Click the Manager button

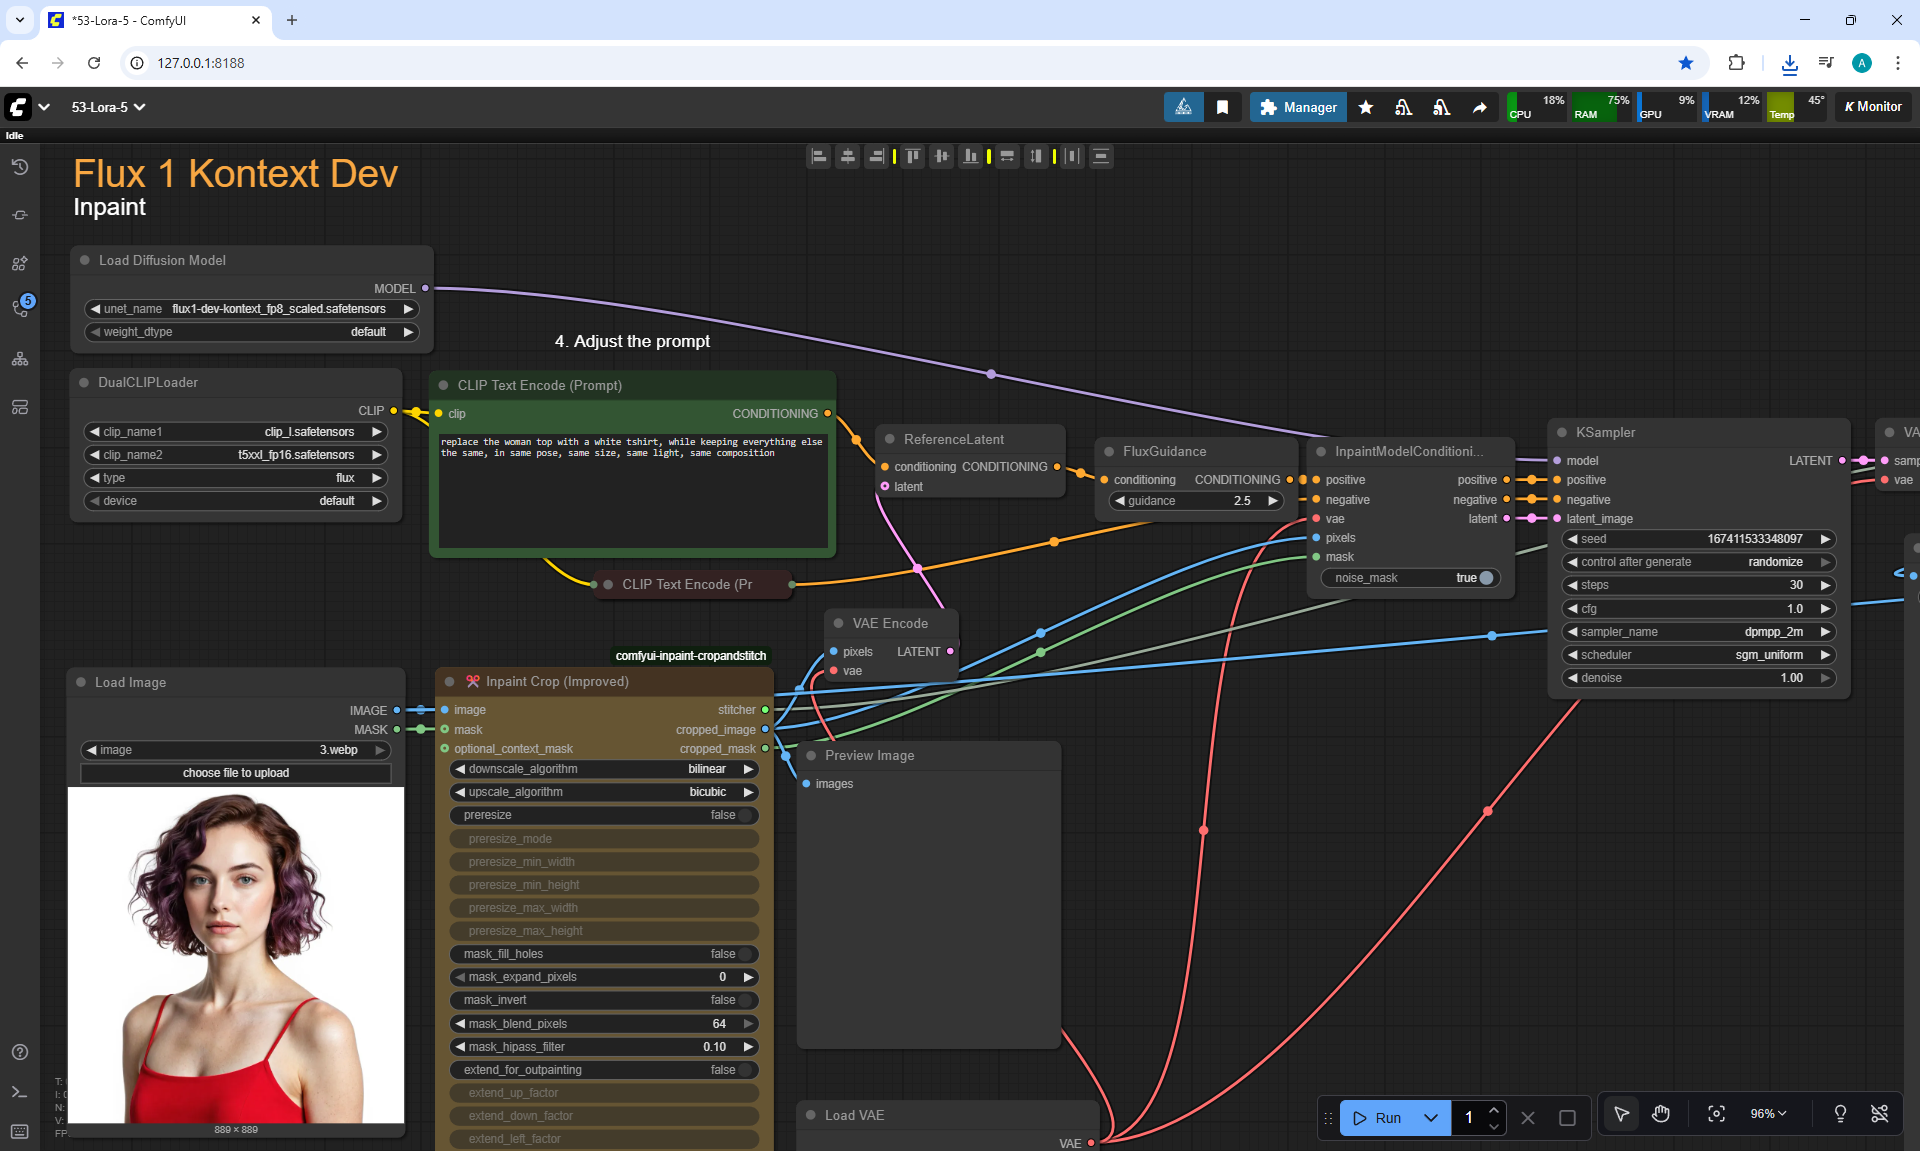coord(1298,107)
